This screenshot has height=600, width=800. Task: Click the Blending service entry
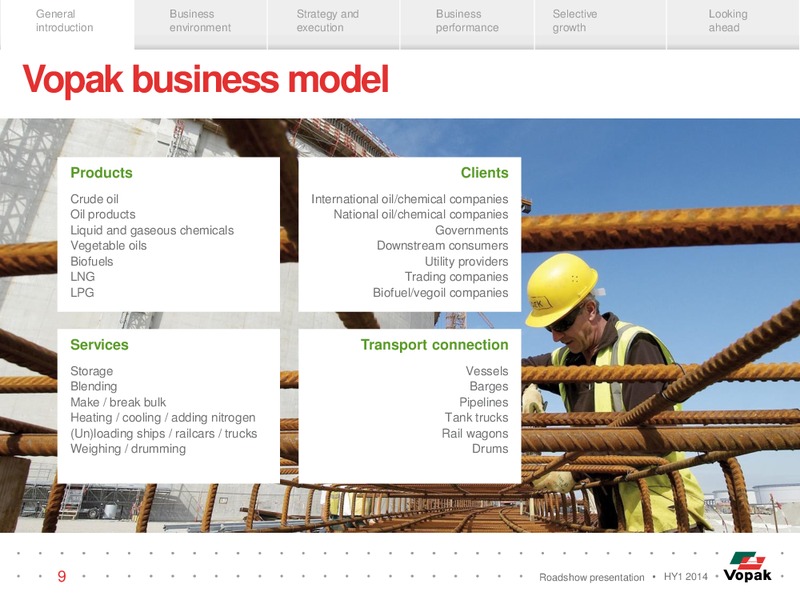click(94, 386)
